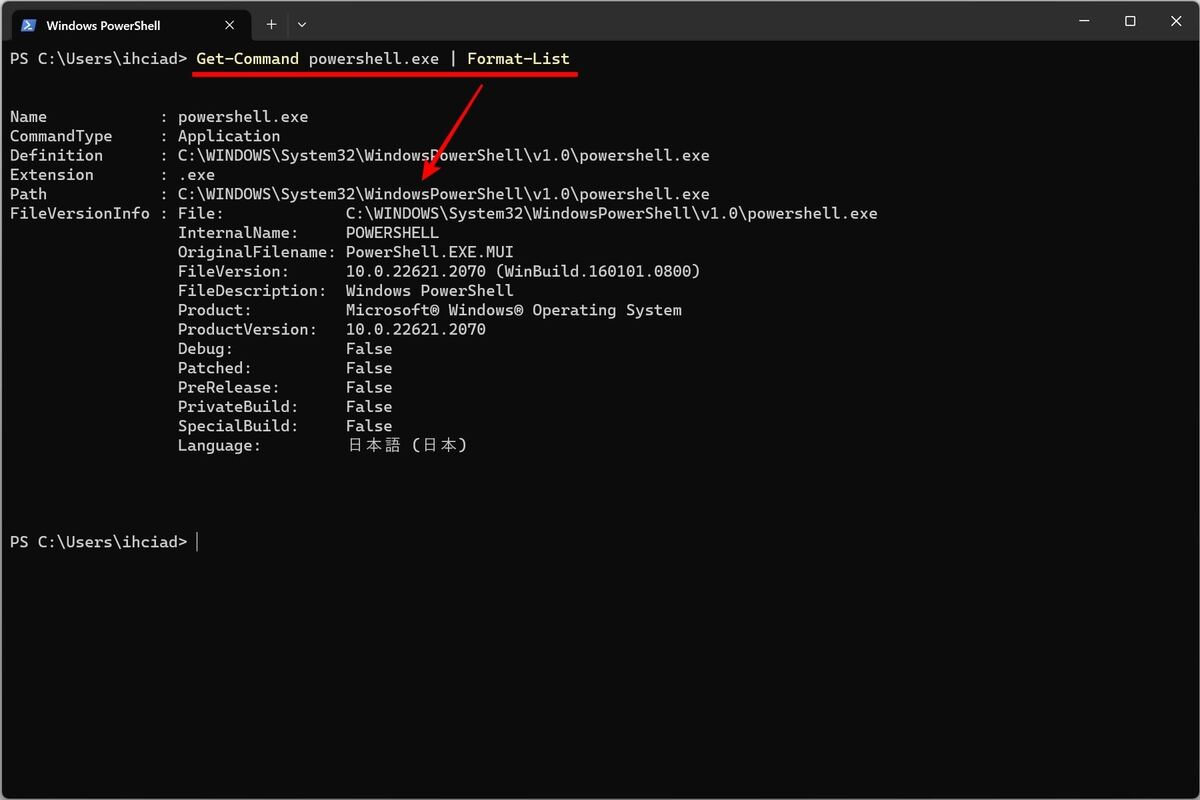Viewport: 1200px width, 800px height.
Task: Open the new tab profile dropdown arrow
Action: point(302,24)
